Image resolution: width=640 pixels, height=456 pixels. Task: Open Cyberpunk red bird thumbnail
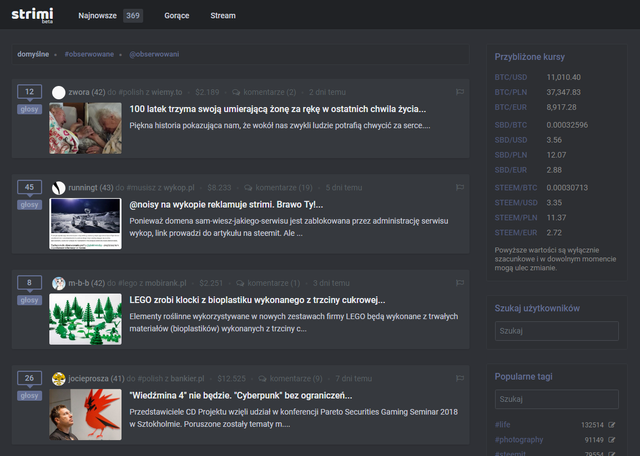(85, 415)
